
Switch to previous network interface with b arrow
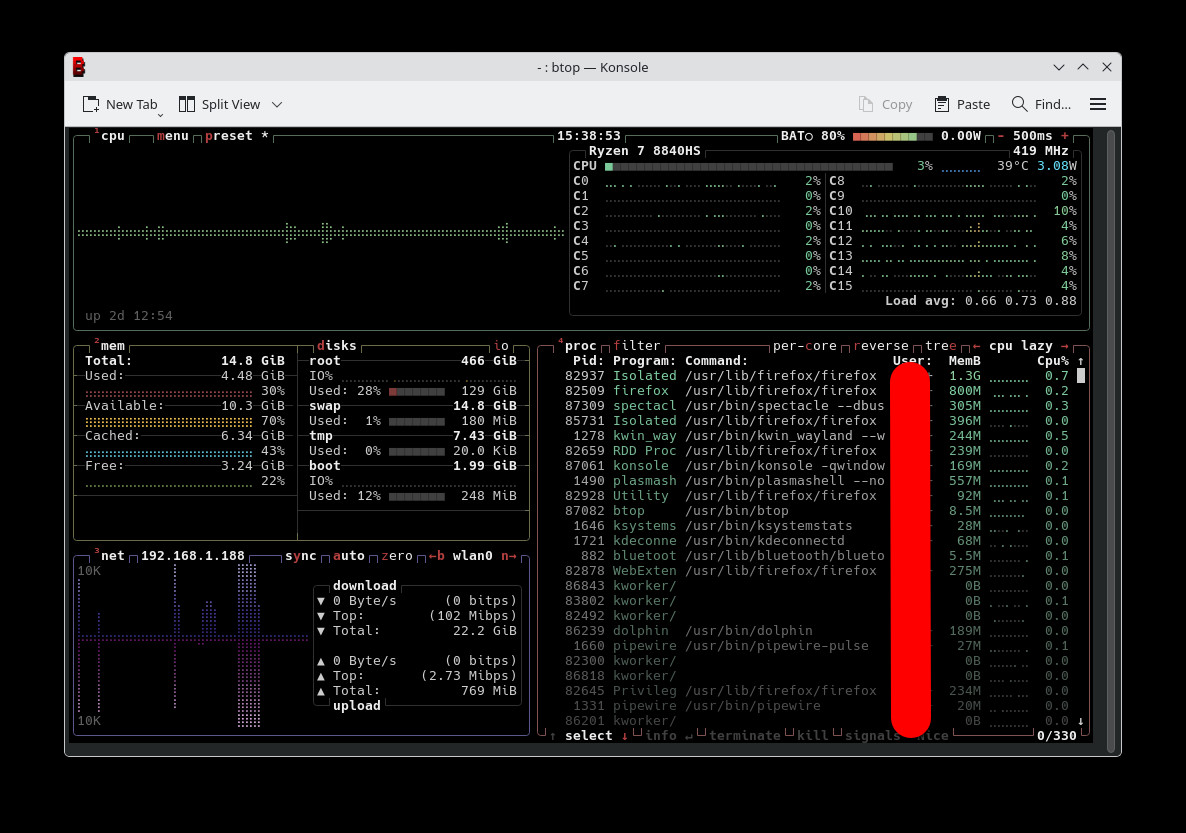click(x=436, y=556)
